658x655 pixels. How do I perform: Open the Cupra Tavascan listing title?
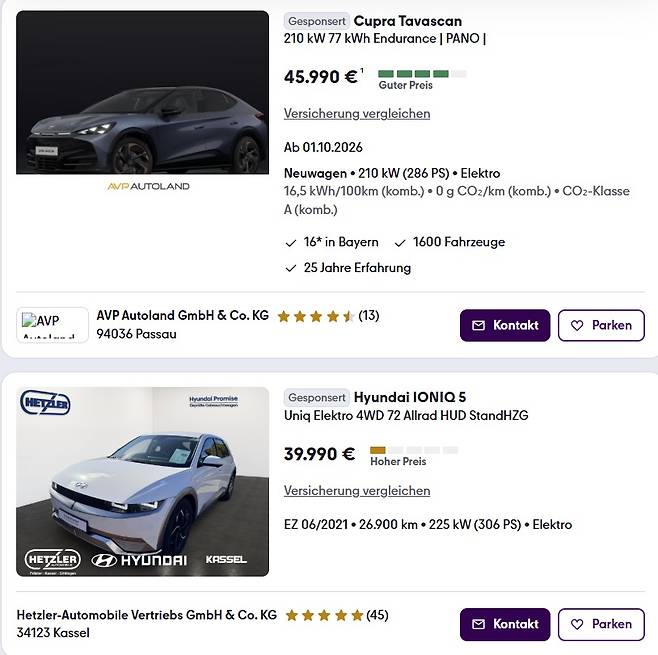point(407,21)
